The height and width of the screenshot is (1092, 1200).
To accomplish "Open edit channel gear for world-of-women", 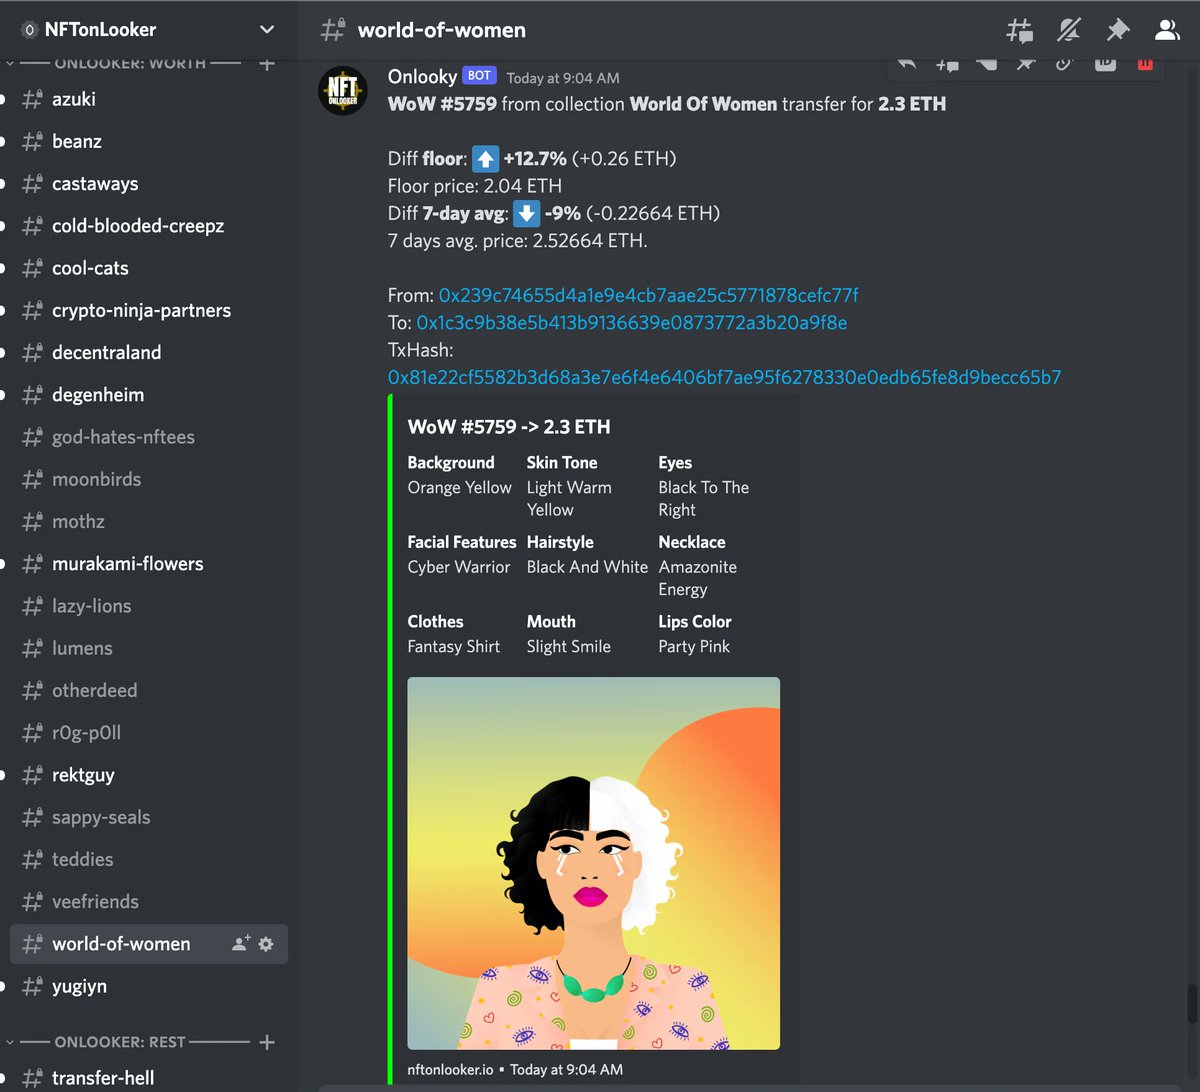I will point(266,944).
